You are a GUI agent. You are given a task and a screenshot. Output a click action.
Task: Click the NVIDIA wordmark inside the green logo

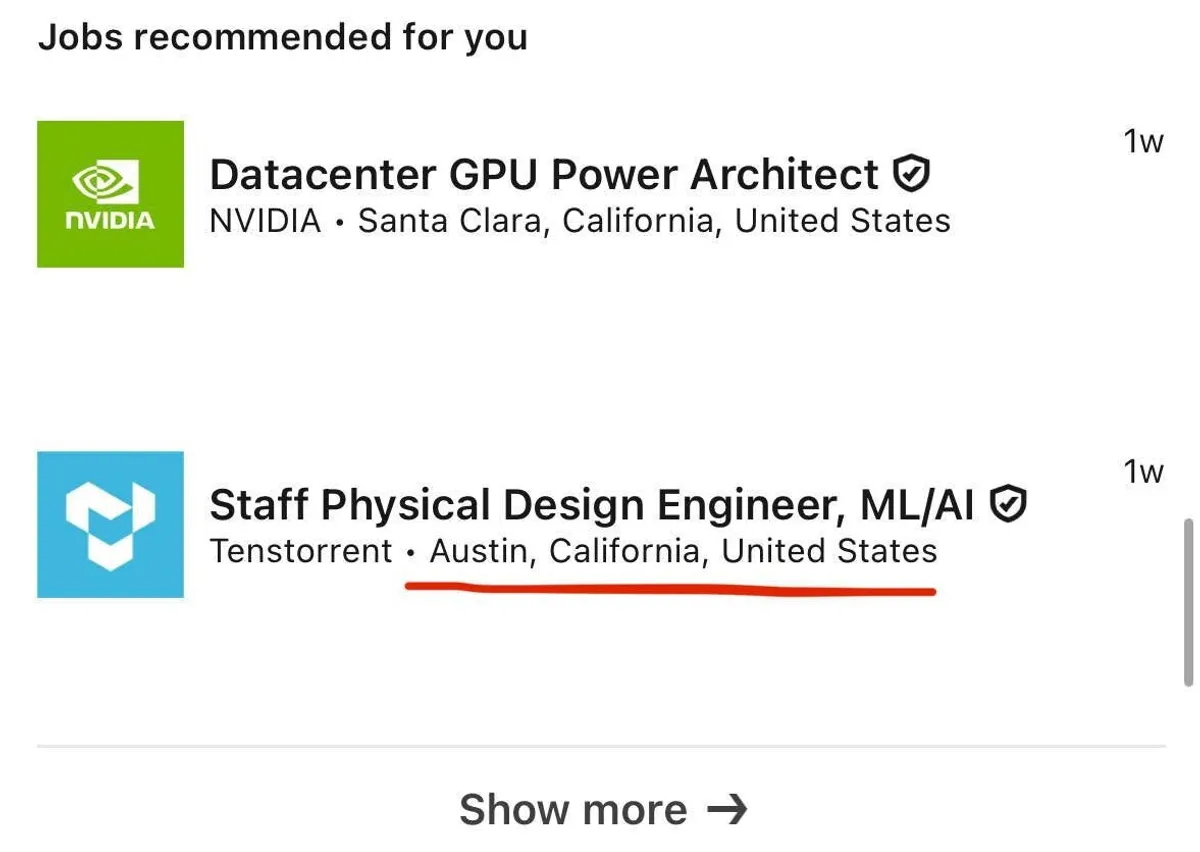(x=110, y=220)
